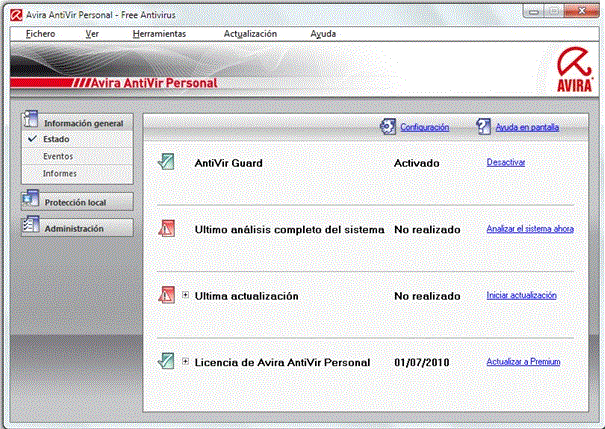
Task: Click the Desactivar link
Action: pos(506,162)
